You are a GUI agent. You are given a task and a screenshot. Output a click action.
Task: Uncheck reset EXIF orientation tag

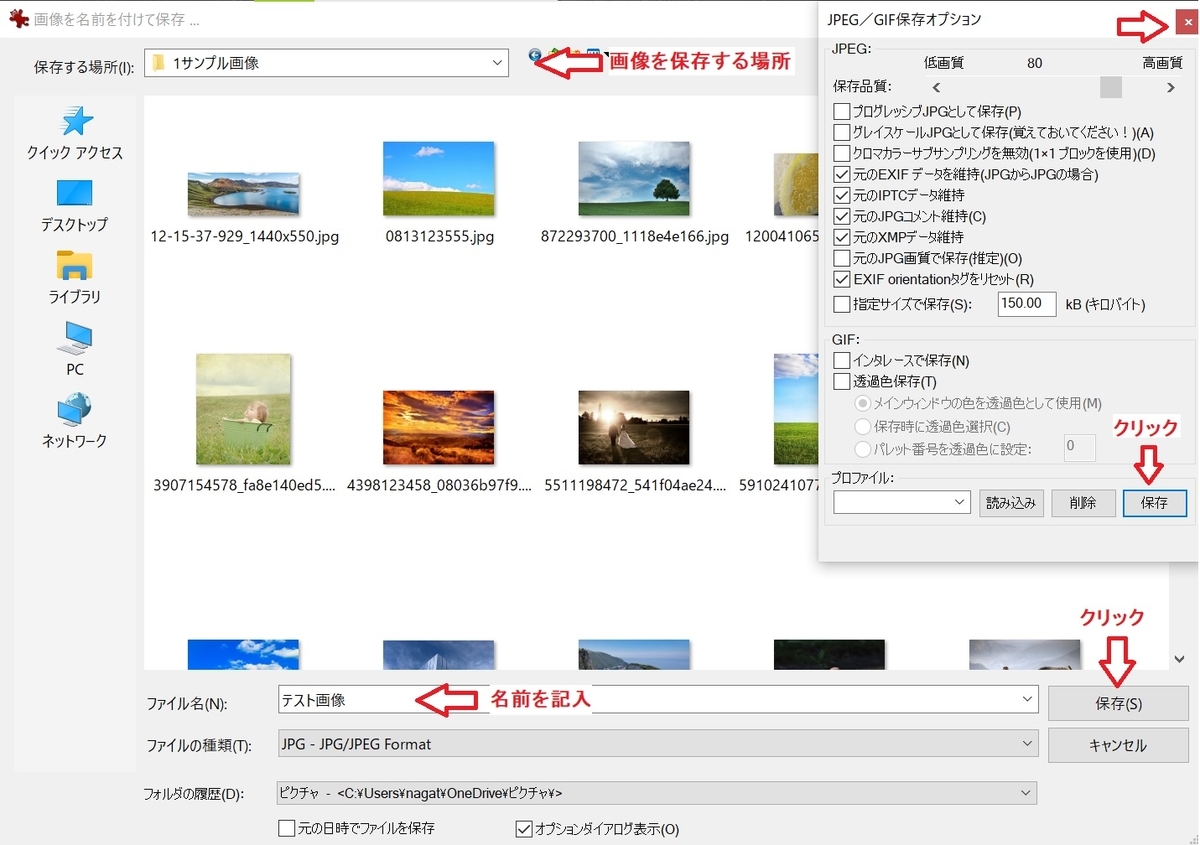click(842, 279)
